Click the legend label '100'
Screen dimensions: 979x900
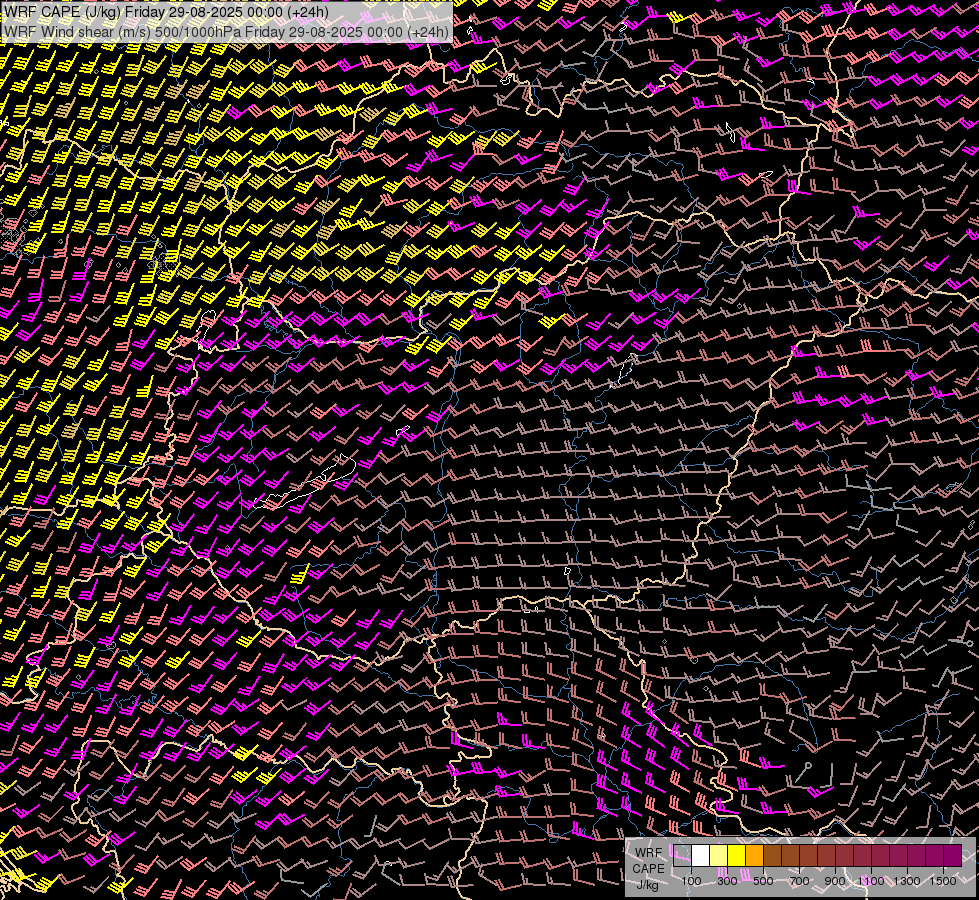tap(691, 881)
